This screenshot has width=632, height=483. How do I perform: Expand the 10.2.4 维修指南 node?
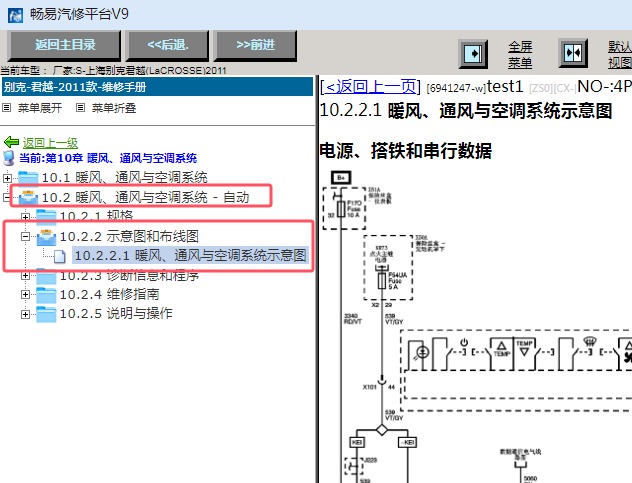pyautogui.click(x=25, y=295)
